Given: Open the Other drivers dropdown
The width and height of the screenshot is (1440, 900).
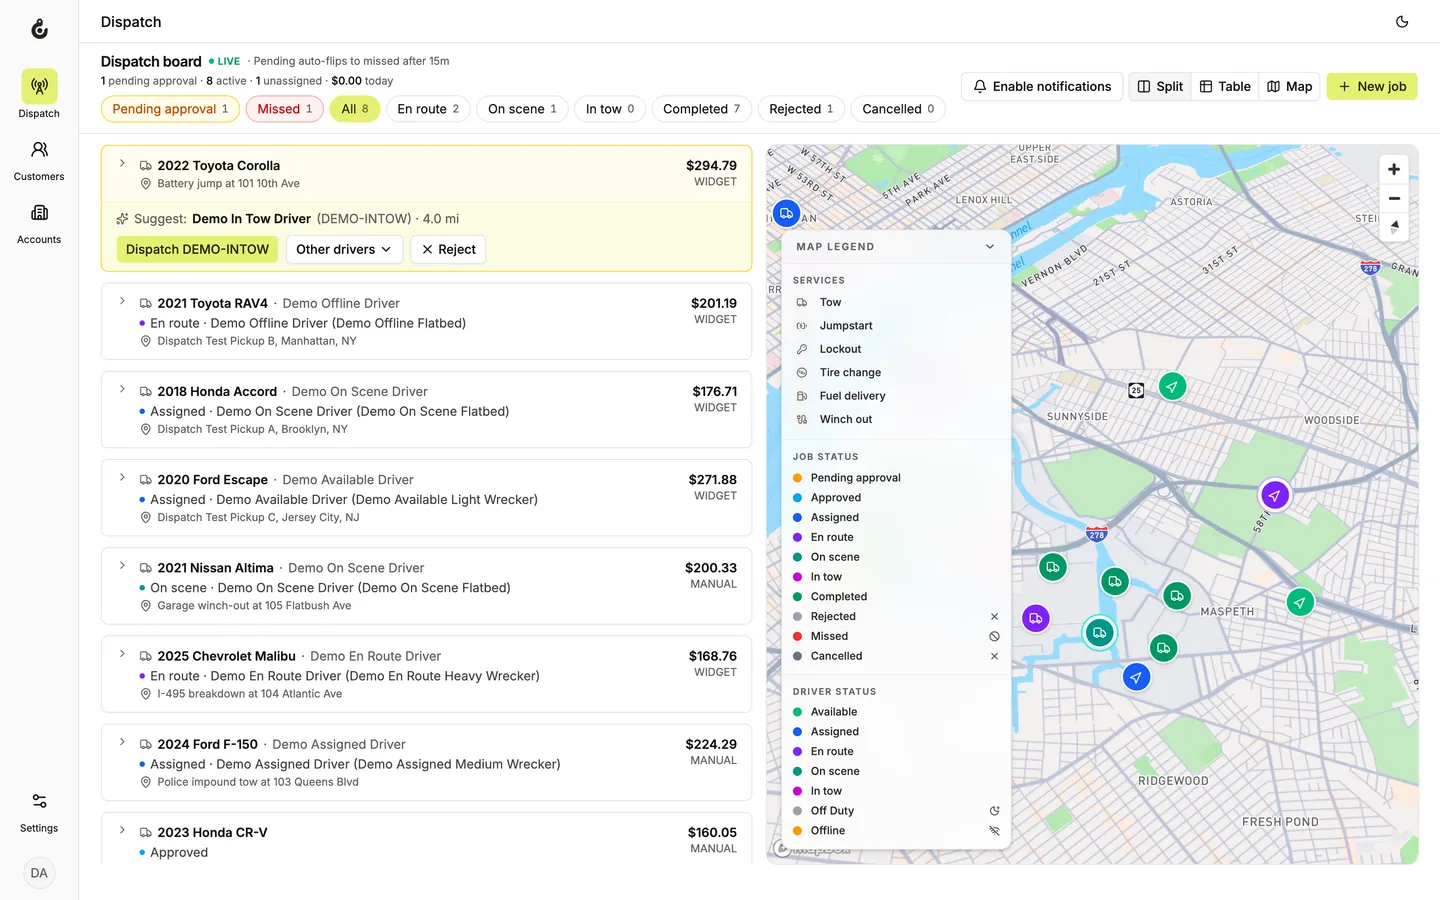Looking at the screenshot, I should [x=344, y=250].
